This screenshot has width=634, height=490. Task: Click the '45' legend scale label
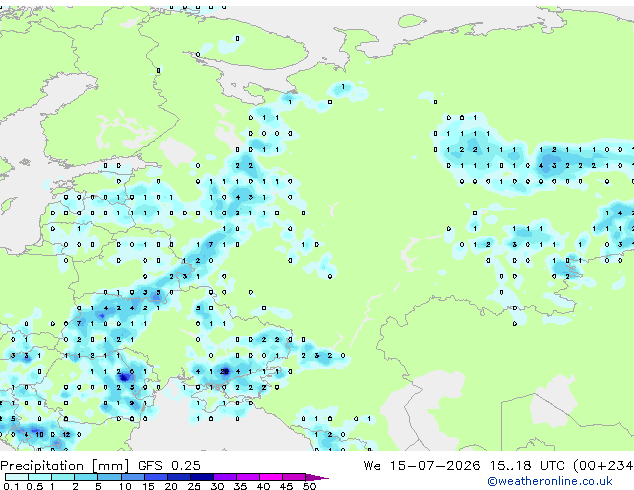(x=286, y=486)
